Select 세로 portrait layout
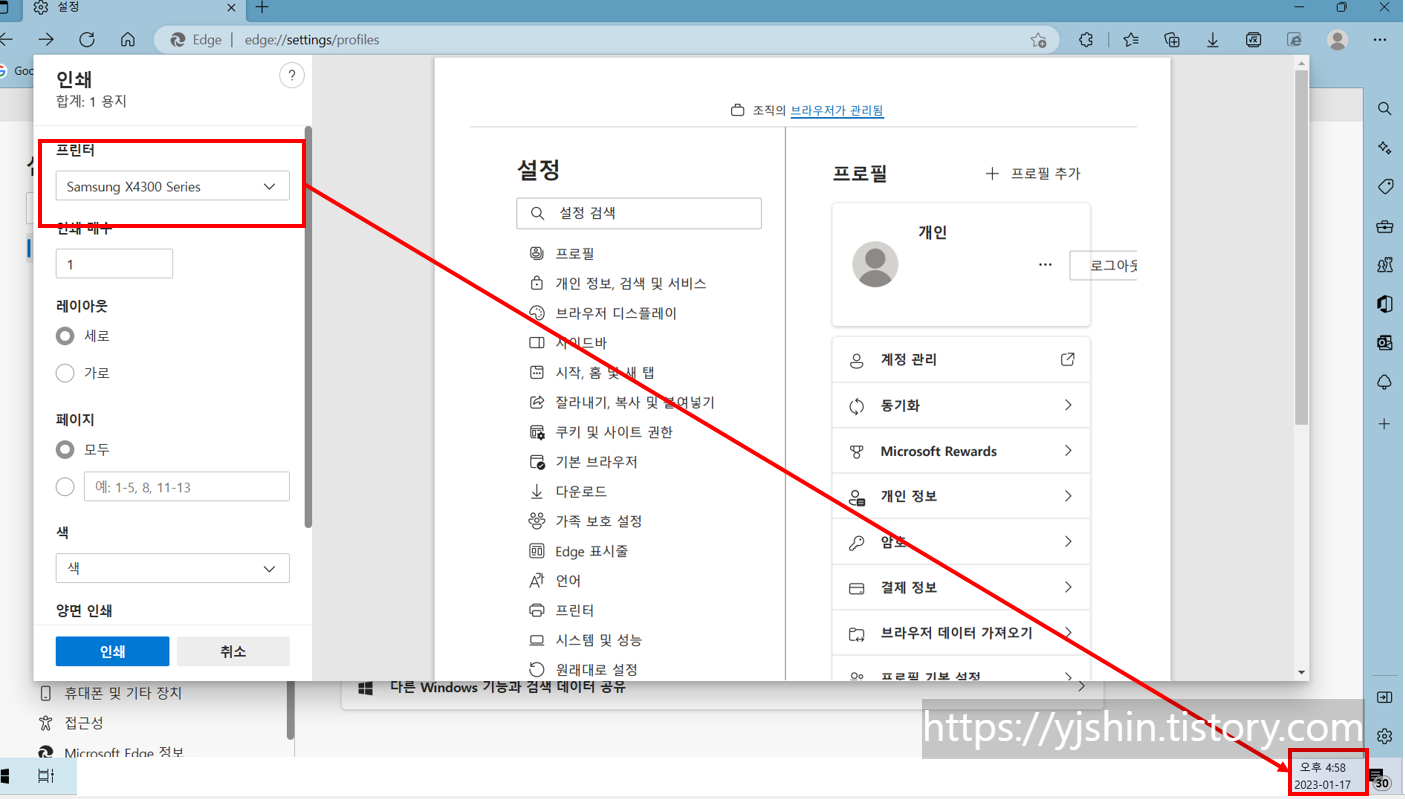The height and width of the screenshot is (799, 1405). point(65,336)
